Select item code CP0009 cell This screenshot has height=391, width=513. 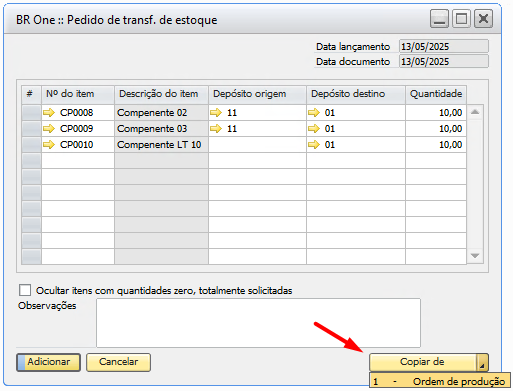(x=78, y=129)
